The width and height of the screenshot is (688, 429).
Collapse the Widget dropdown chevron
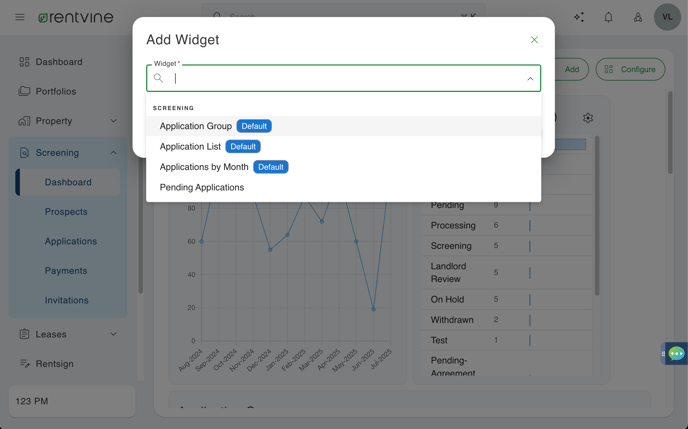530,79
